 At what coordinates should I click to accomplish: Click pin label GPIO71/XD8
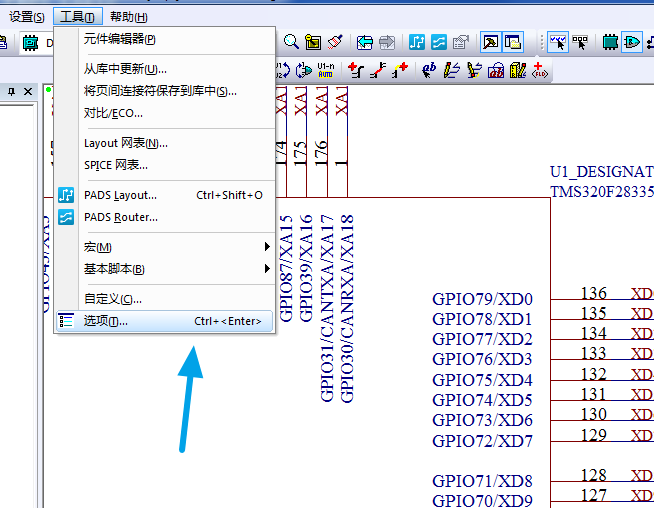(x=482, y=481)
